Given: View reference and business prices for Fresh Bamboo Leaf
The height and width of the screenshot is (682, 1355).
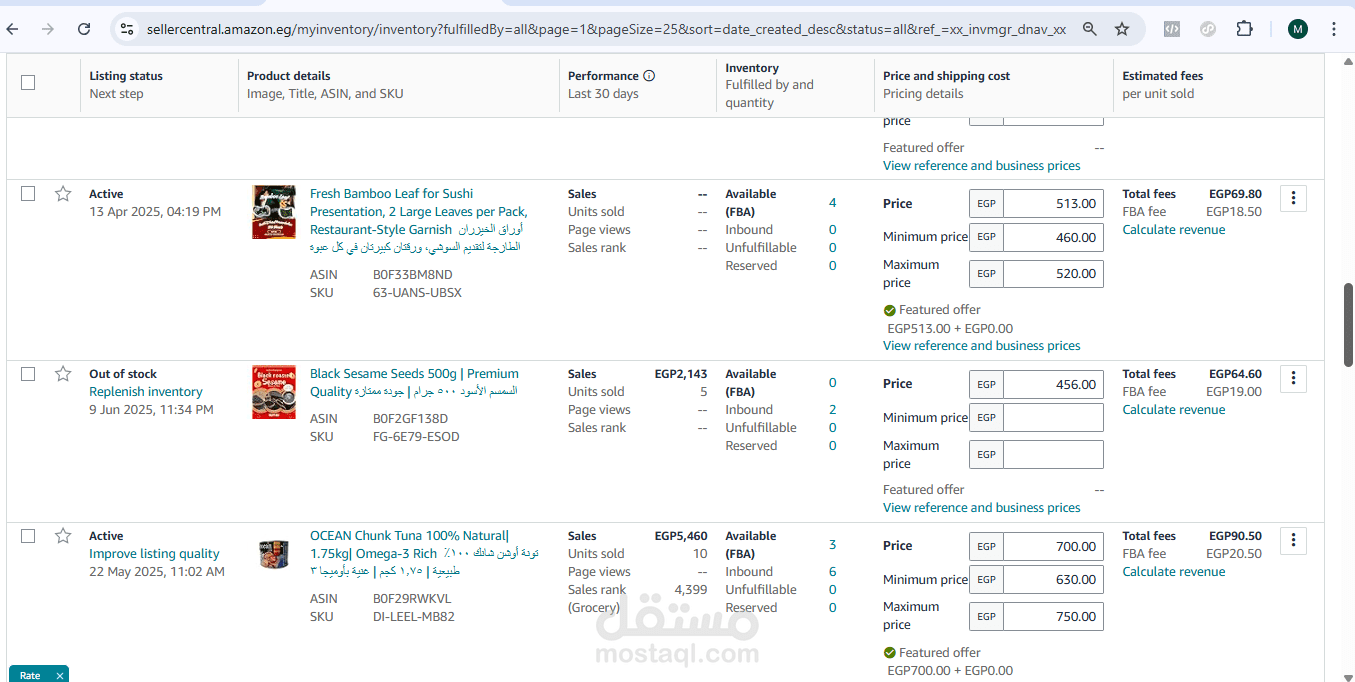Looking at the screenshot, I should [982, 346].
